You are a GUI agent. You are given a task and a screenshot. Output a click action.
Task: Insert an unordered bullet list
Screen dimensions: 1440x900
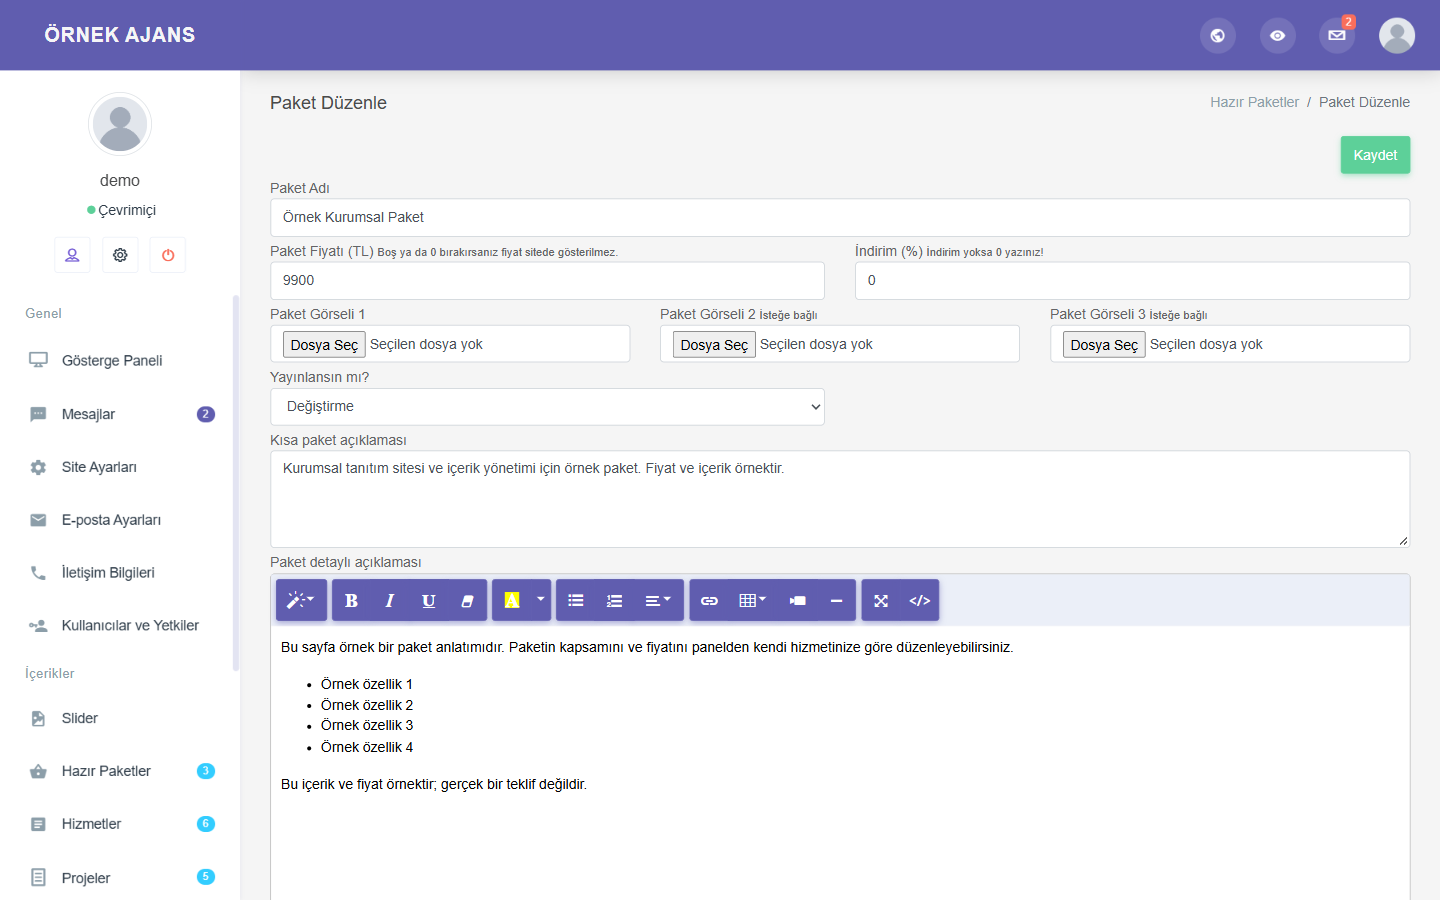coord(576,600)
